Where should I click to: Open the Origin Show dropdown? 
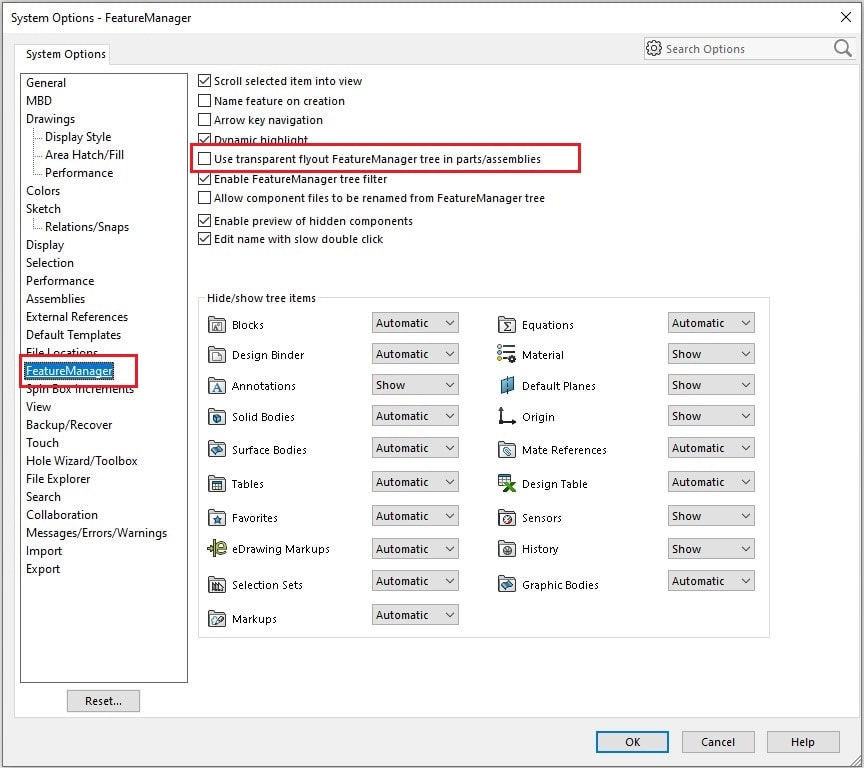[711, 416]
